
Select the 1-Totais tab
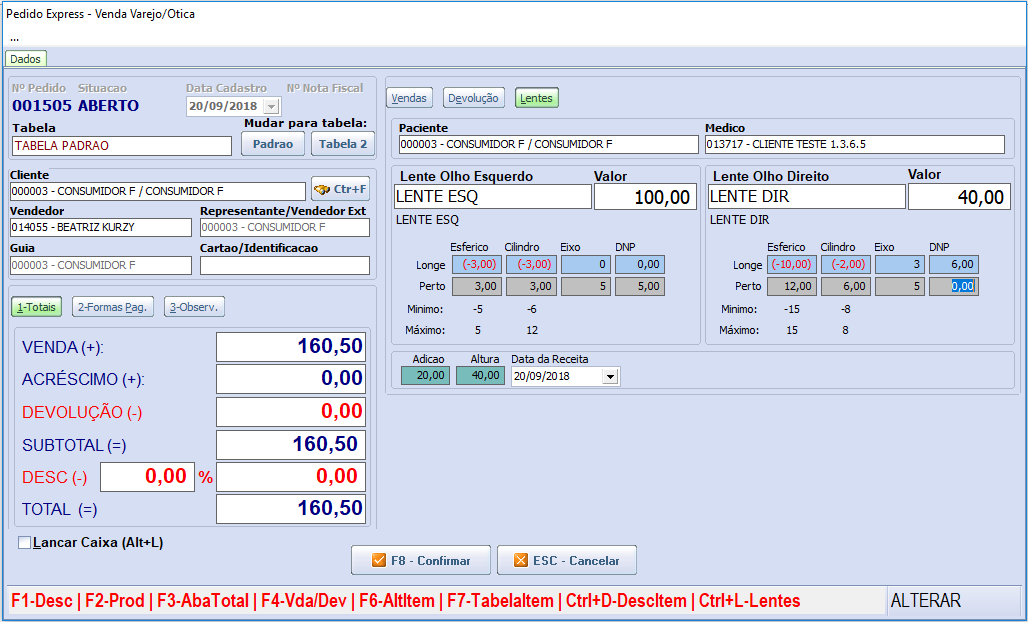click(37, 307)
